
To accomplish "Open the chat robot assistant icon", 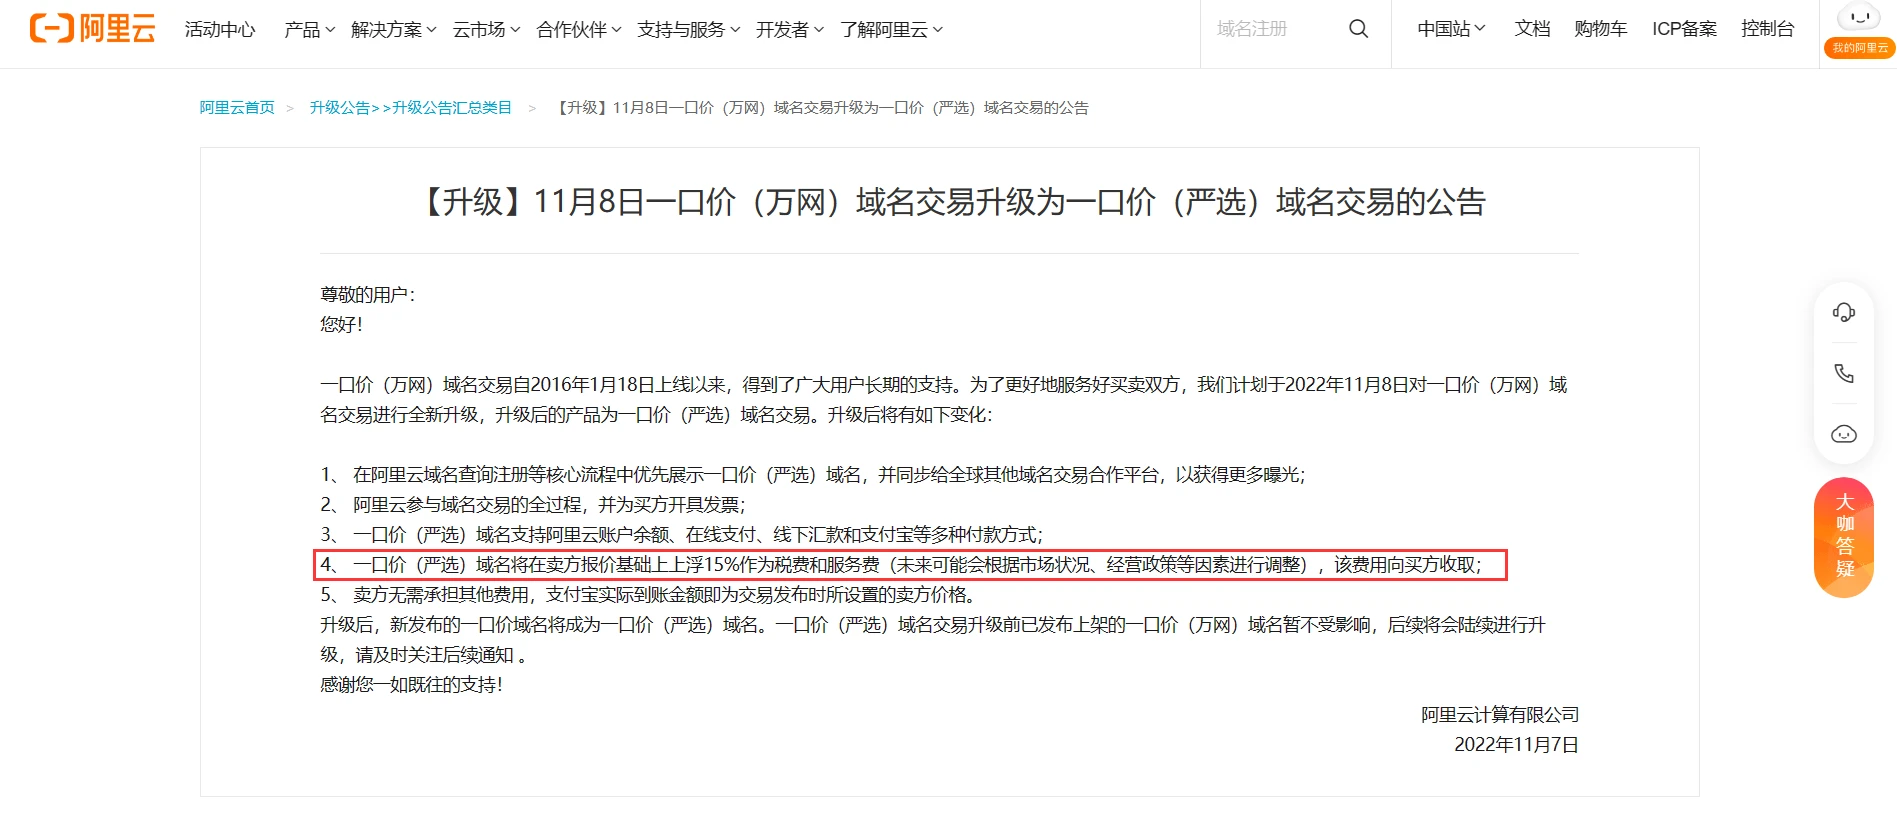I will [1843, 434].
